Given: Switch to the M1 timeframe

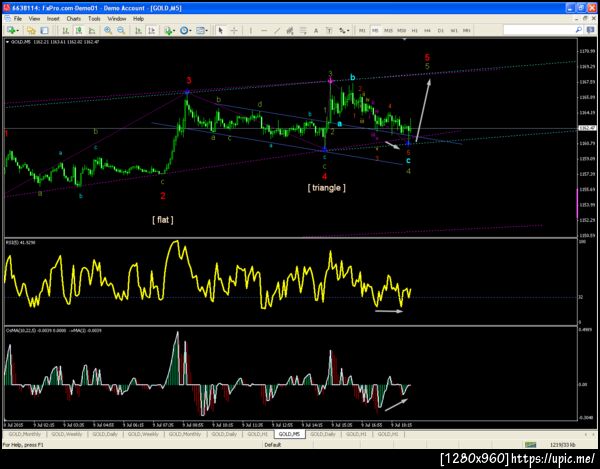Looking at the screenshot, I should pos(362,31).
